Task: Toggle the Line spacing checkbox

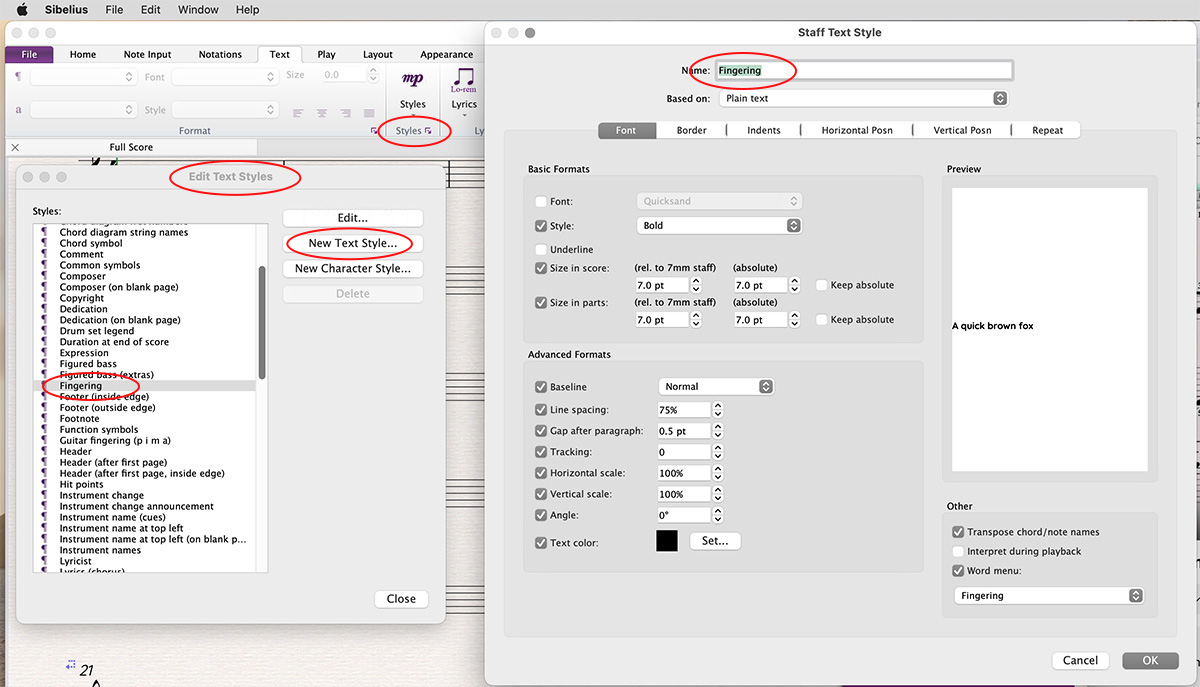Action: [x=541, y=410]
